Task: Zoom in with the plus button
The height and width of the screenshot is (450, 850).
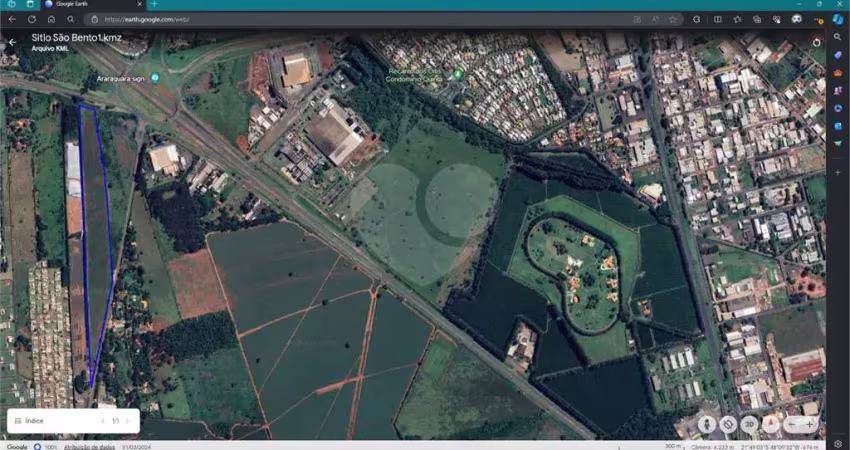Action: [810, 424]
